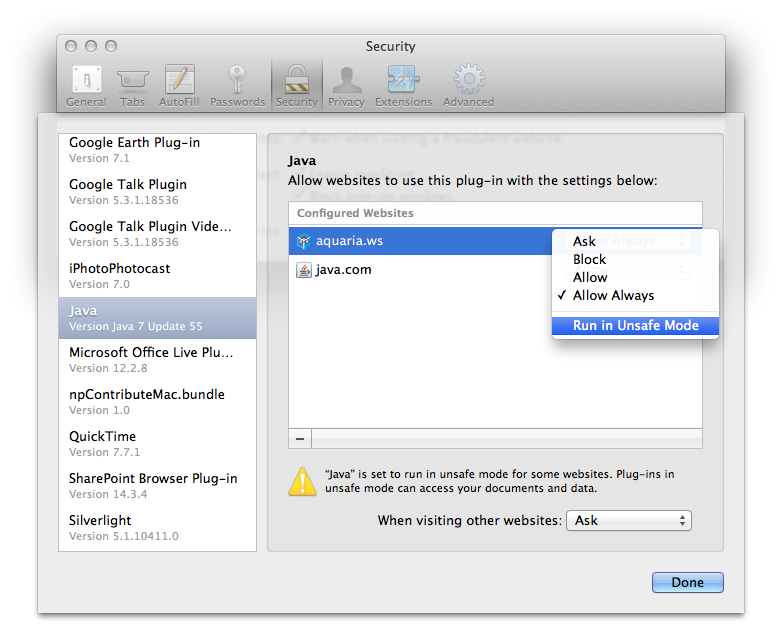Select Google Earth Plug-in in plug-in list

pos(158,150)
